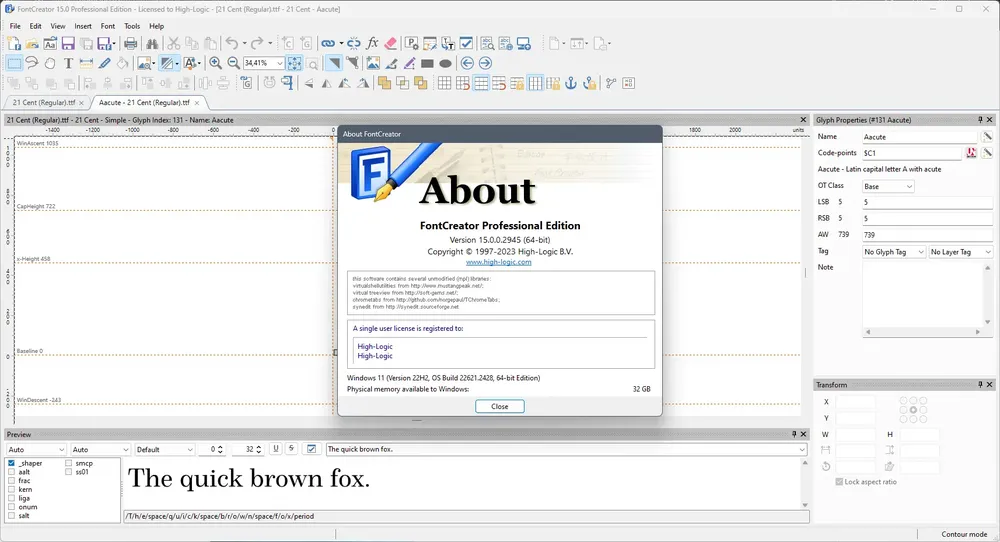Click the Save font icon
1000x542 pixels.
click(x=68, y=43)
